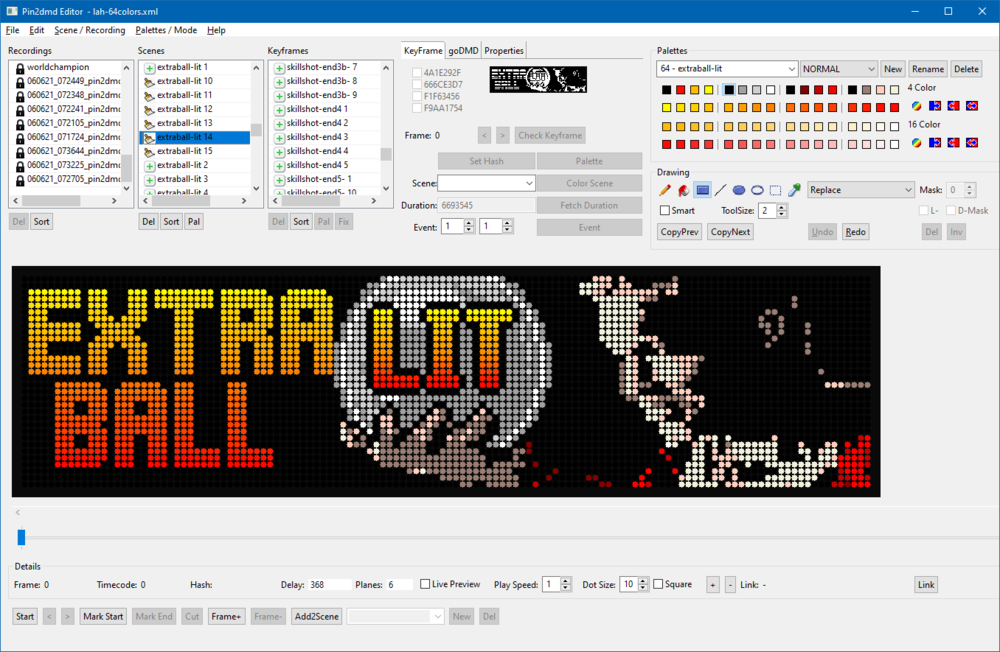Switch to the Properties tab

504,50
